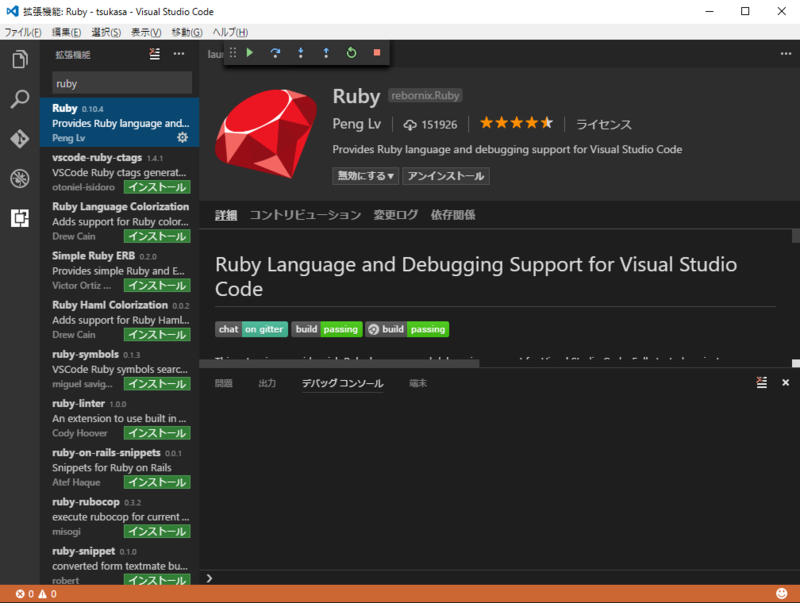The width and height of the screenshot is (800, 603).
Task: Clear extensions search results icon
Action: 155,54
